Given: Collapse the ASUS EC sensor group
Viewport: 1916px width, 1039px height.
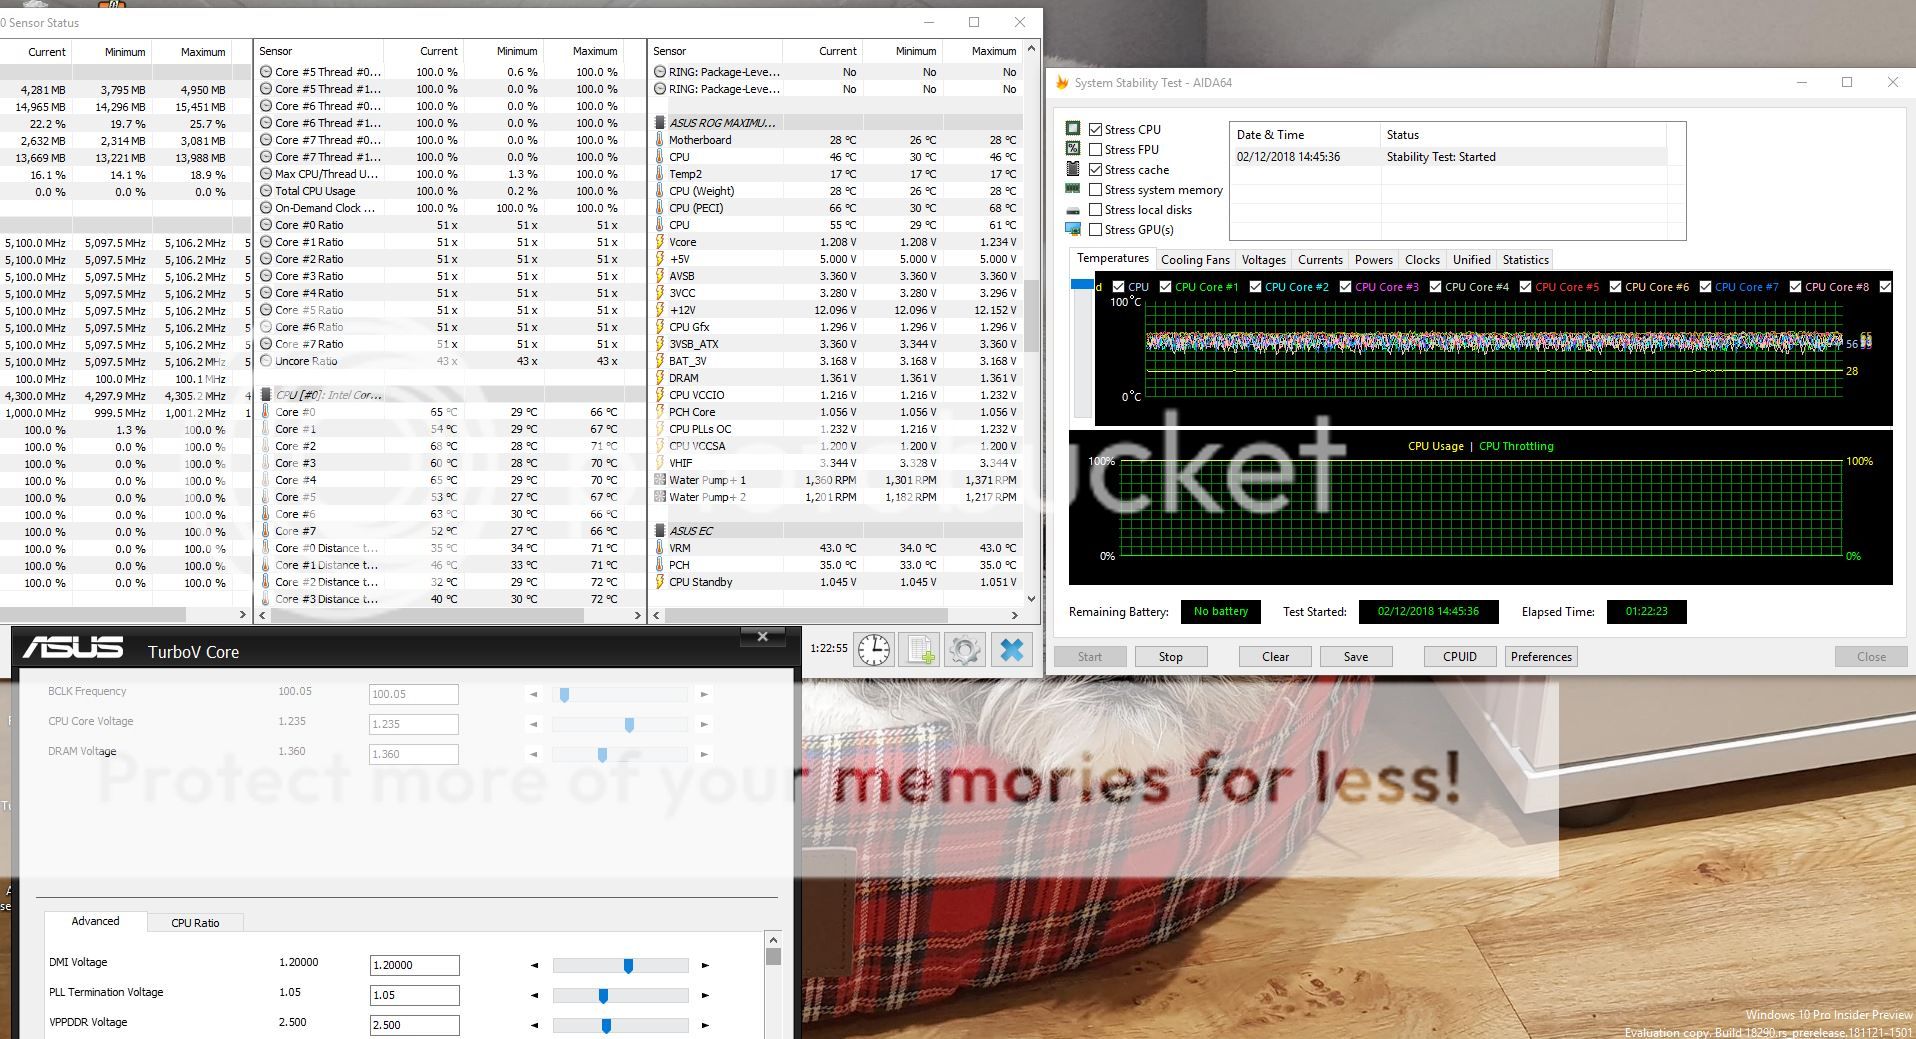Looking at the screenshot, I should coord(660,531).
